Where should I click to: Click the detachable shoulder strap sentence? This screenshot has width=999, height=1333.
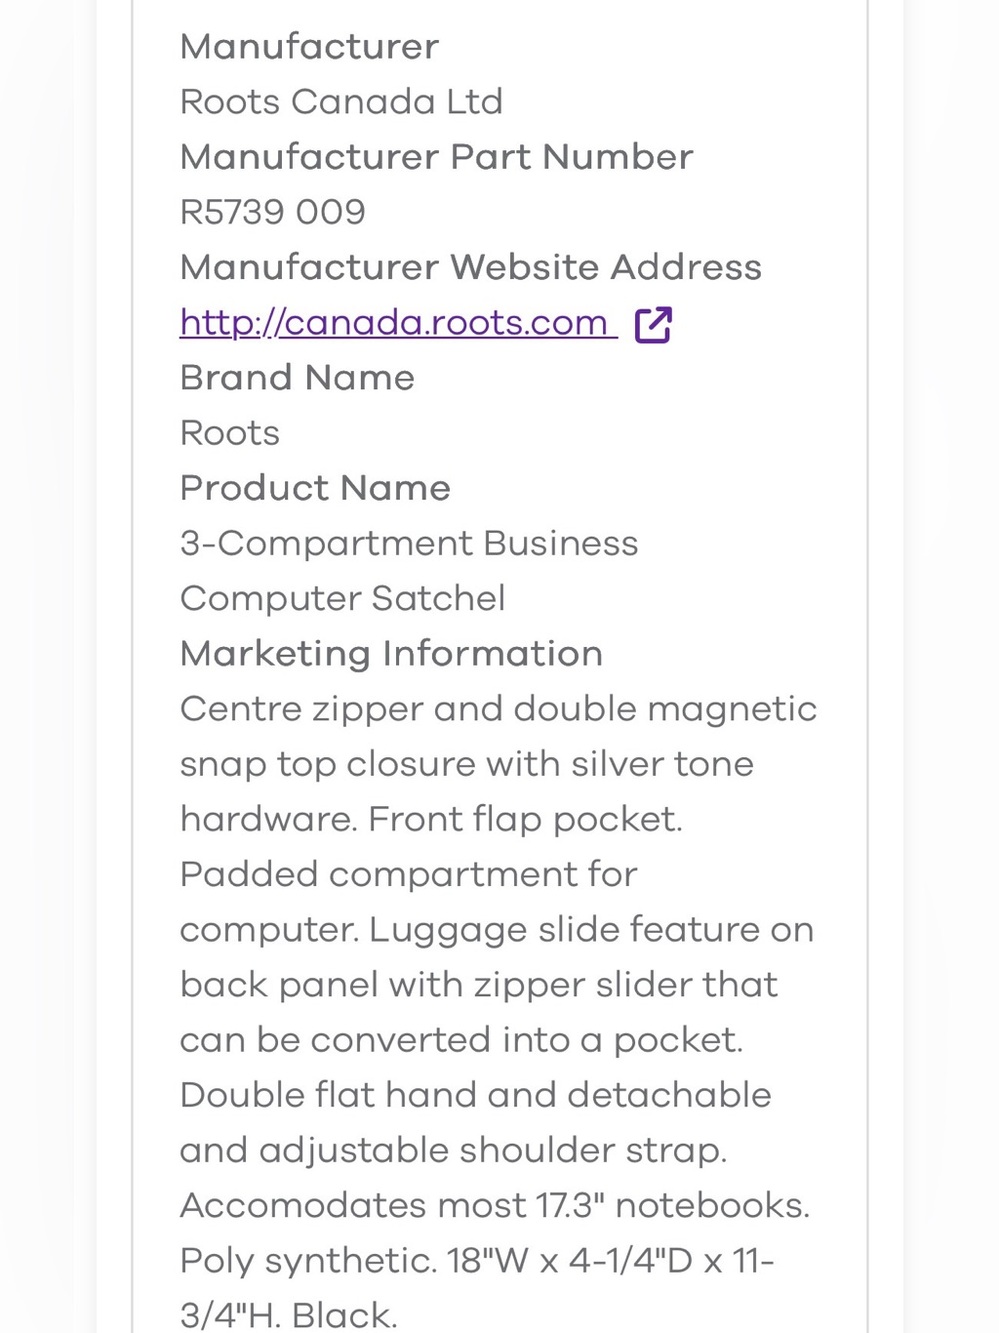click(x=475, y=1122)
